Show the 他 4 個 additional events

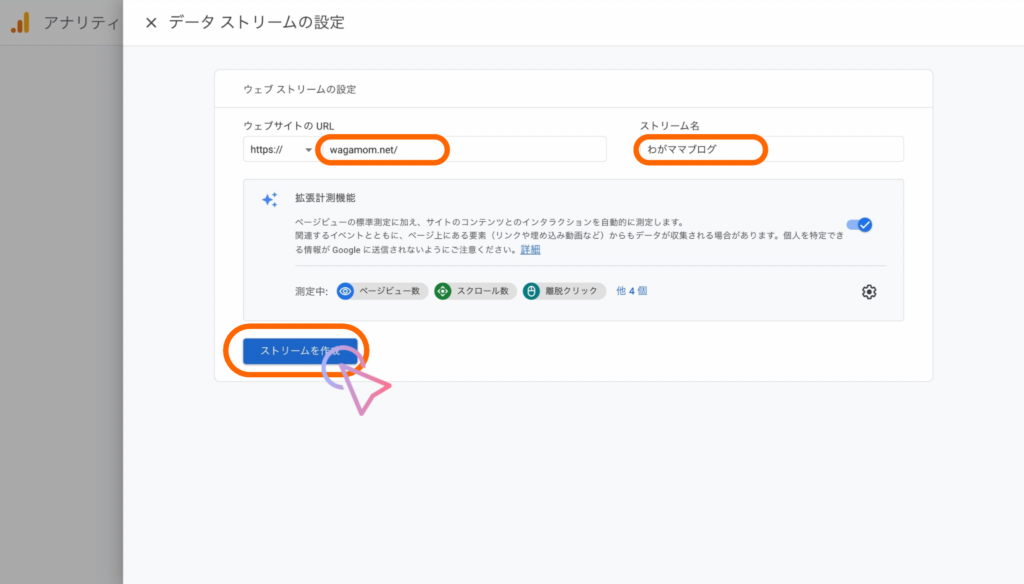[x=631, y=291]
